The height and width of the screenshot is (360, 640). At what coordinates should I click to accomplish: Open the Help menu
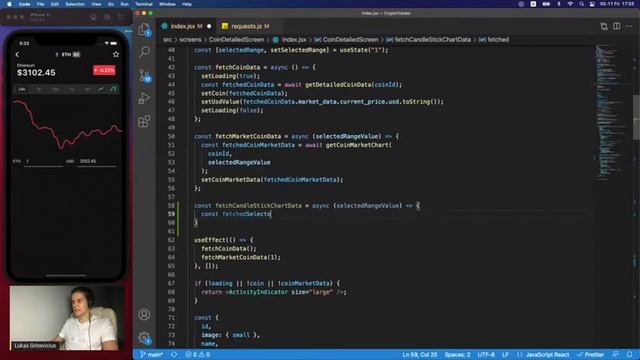187,4
